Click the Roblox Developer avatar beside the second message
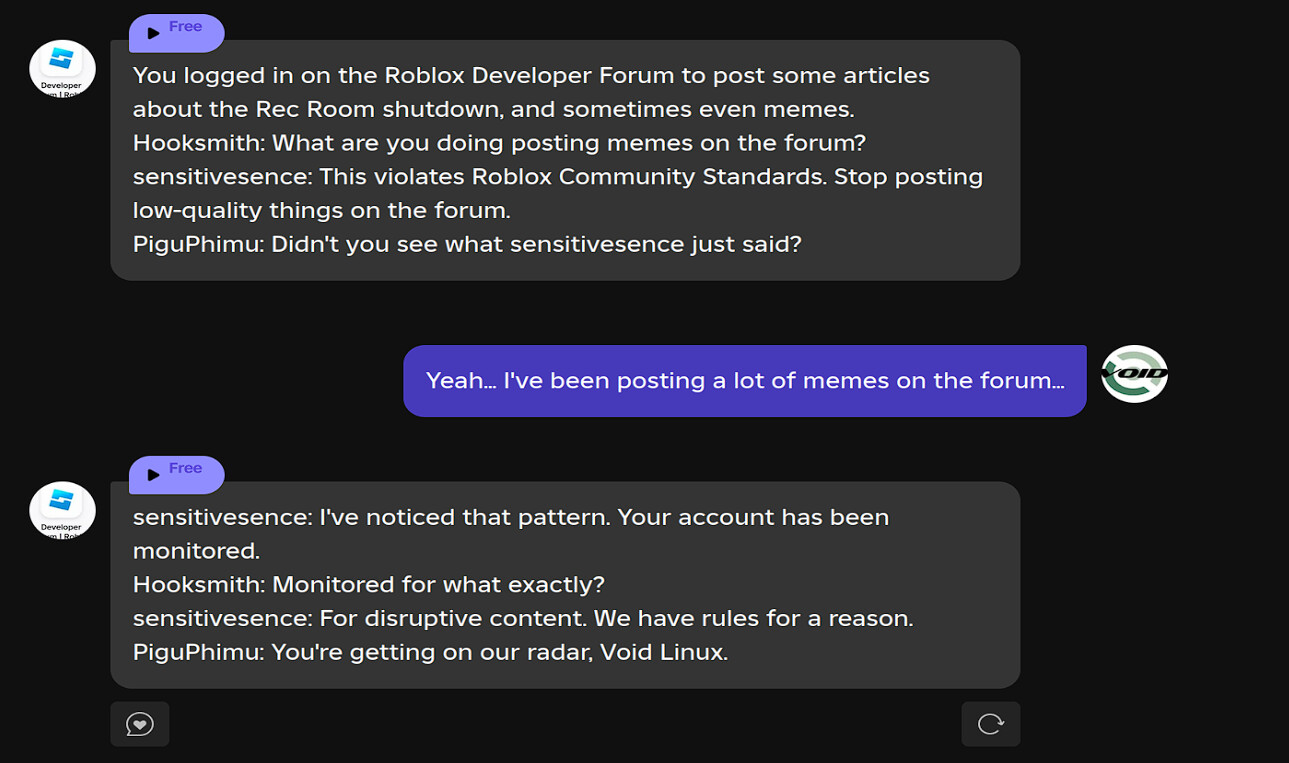 [62, 511]
